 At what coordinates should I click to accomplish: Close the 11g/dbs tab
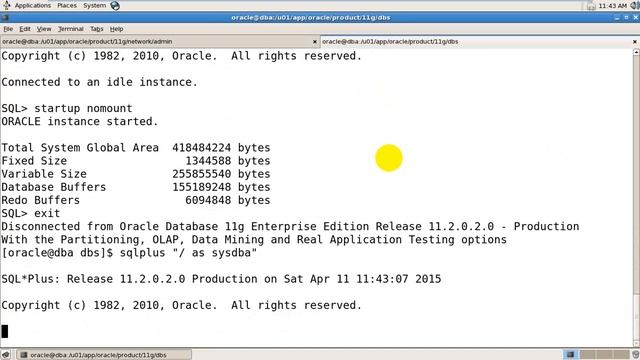coord(635,42)
